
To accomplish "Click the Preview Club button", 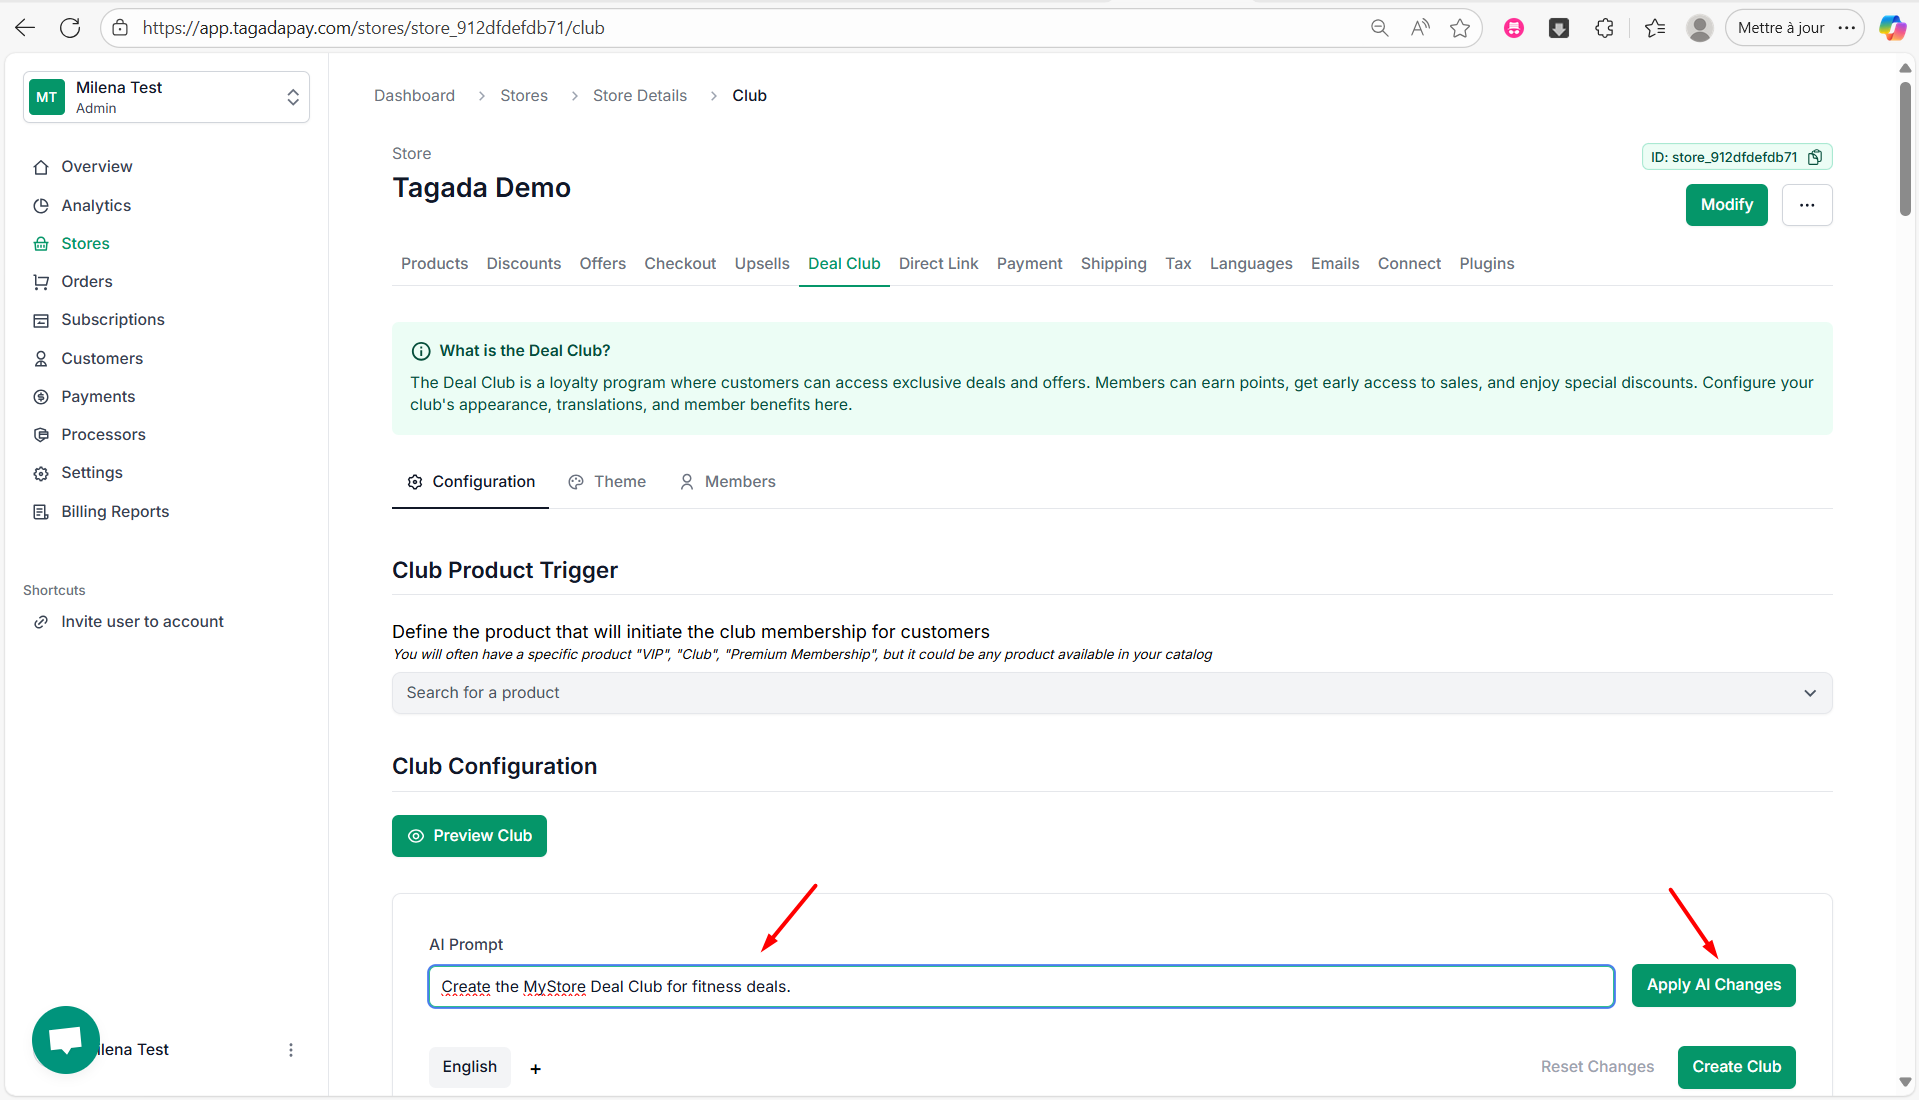I will pos(469,836).
